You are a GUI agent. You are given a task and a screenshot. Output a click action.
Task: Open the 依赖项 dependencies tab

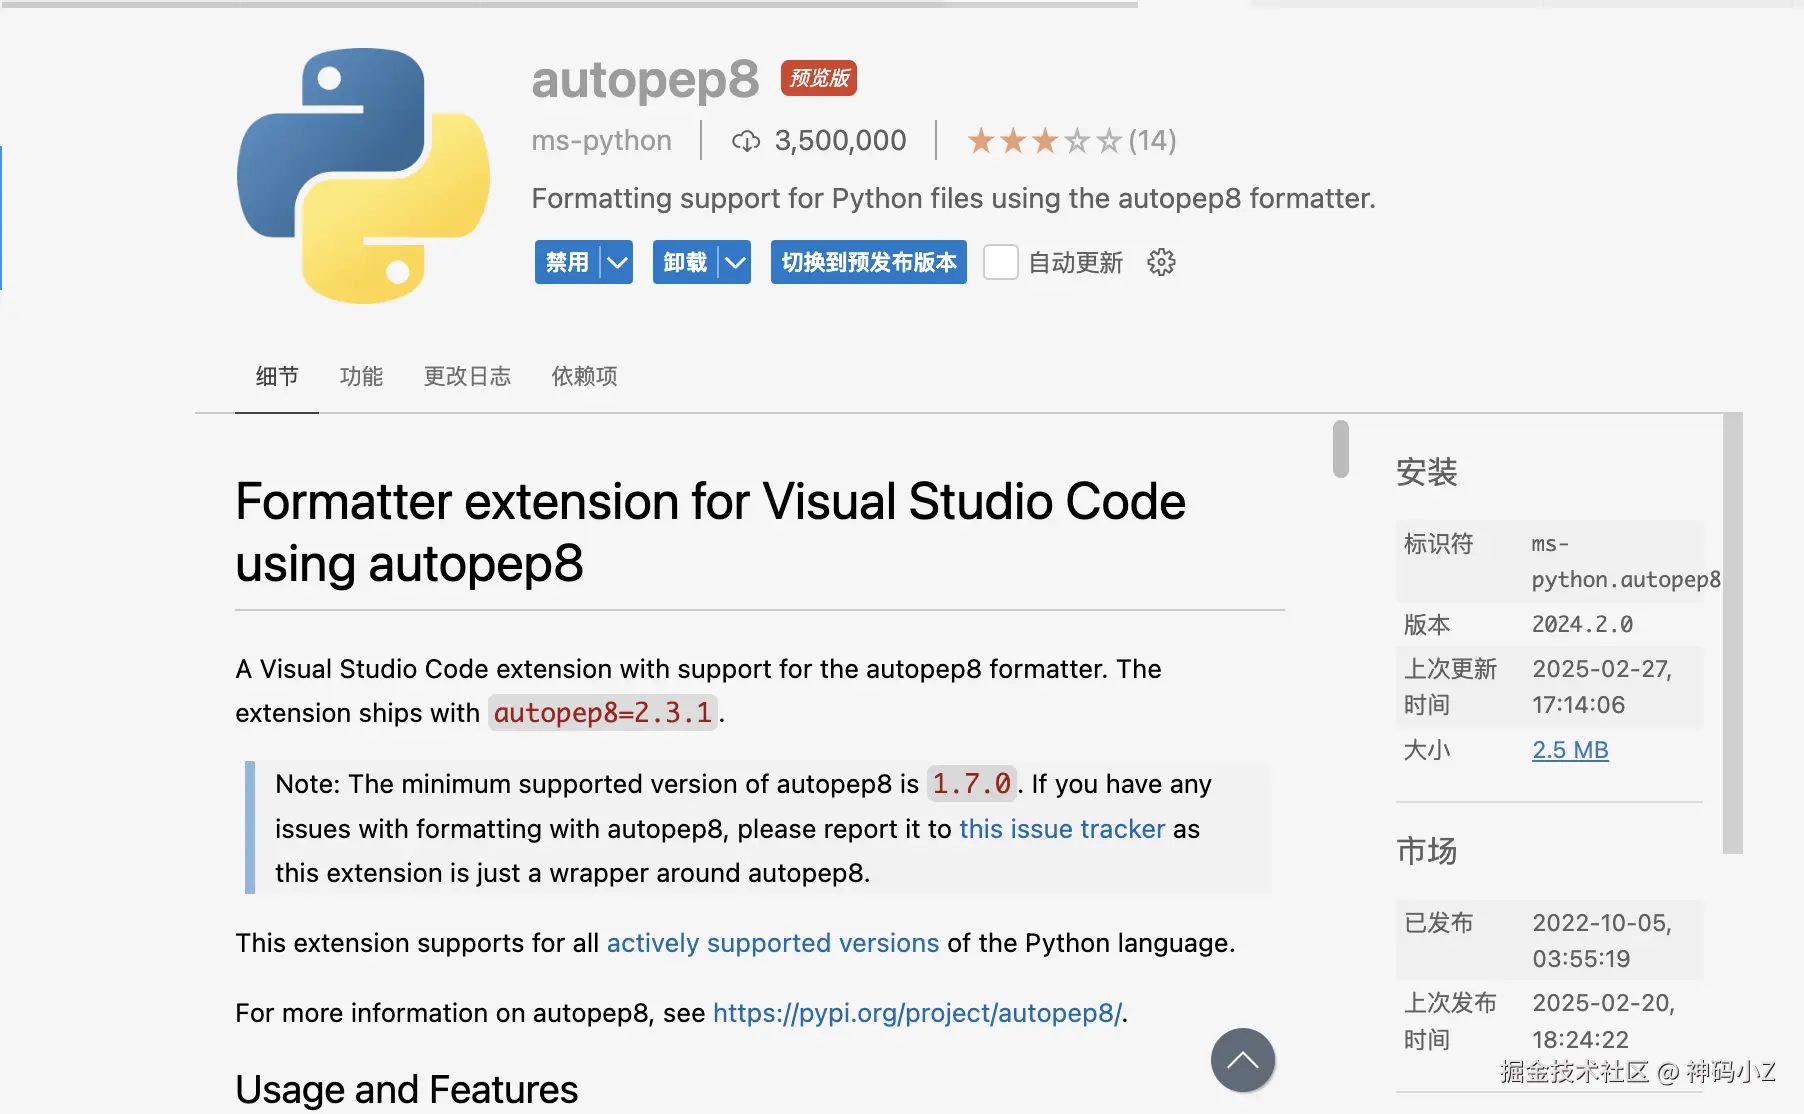tap(584, 377)
